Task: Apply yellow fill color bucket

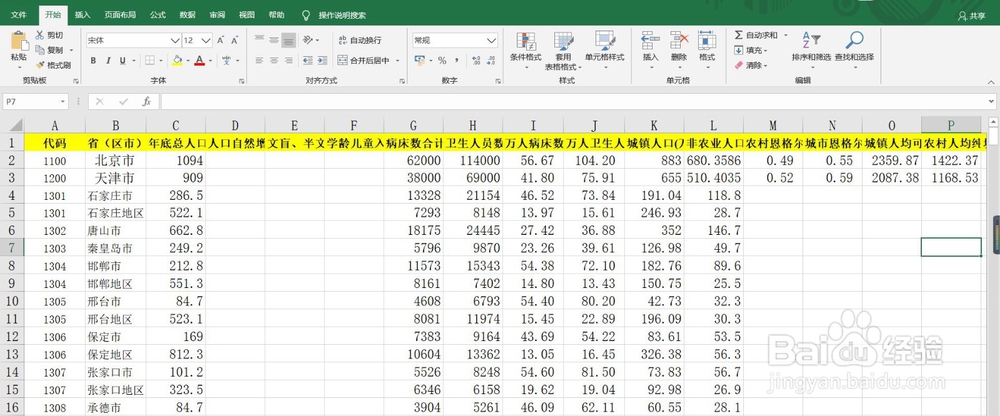Action: pos(177,61)
